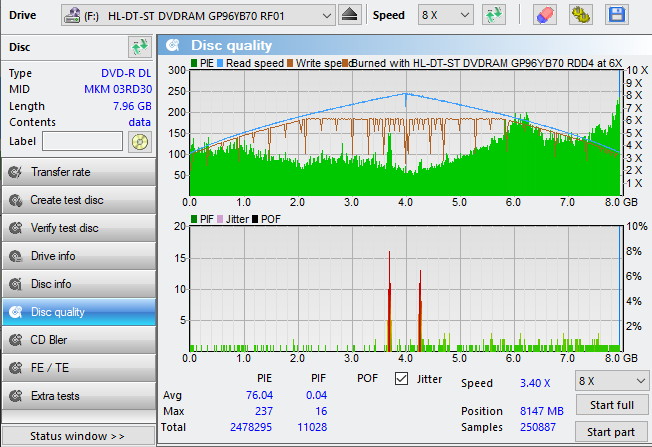Screen dimensions: 652x447
Task: Click the Disc quality header icon
Action: (174, 45)
